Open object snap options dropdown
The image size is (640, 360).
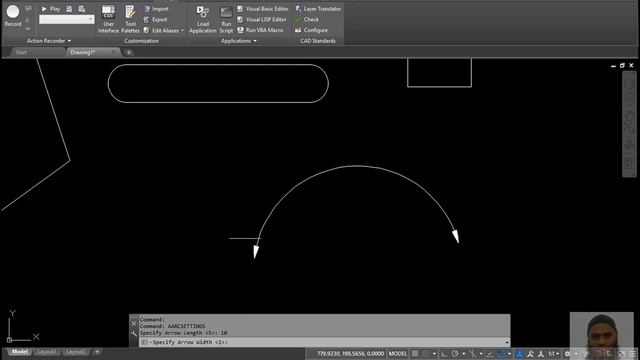(x=509, y=353)
